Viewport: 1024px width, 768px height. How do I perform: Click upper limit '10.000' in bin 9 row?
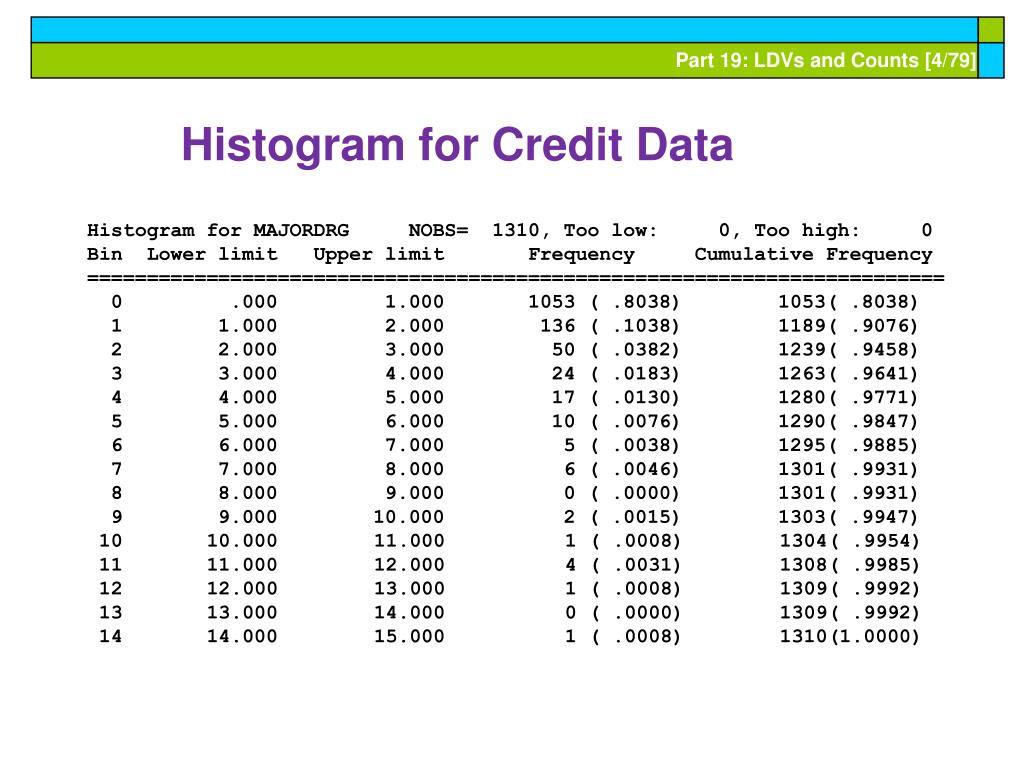[x=409, y=517]
